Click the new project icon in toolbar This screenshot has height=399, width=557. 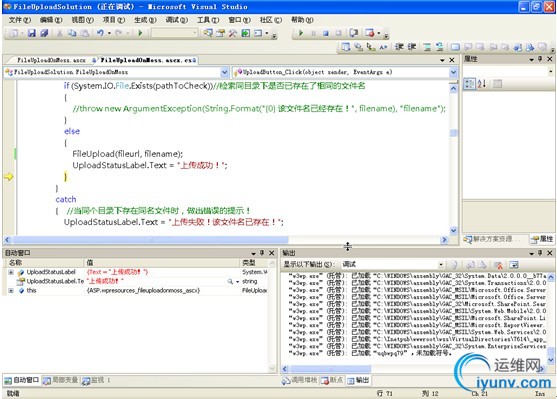click(13, 33)
